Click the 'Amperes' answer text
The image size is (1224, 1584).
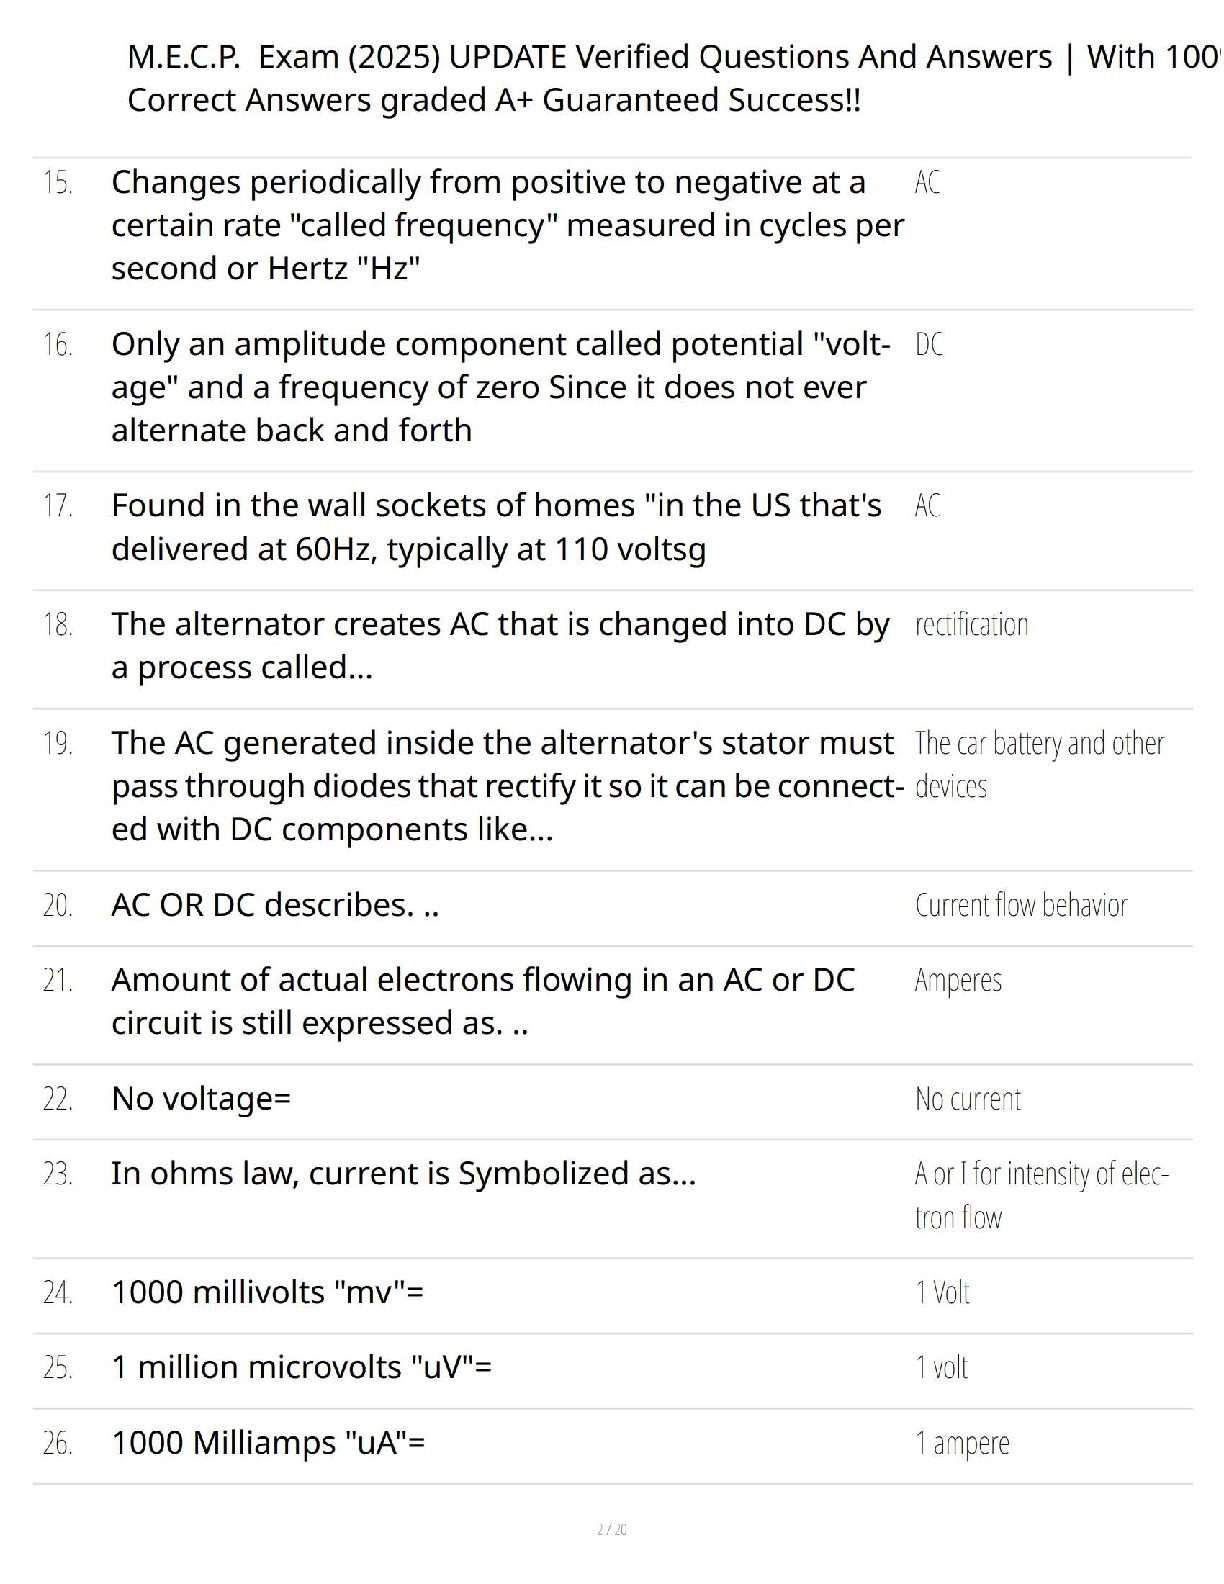click(958, 981)
